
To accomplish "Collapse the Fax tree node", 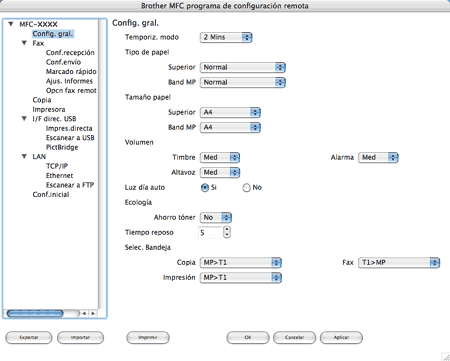I will pos(24,43).
